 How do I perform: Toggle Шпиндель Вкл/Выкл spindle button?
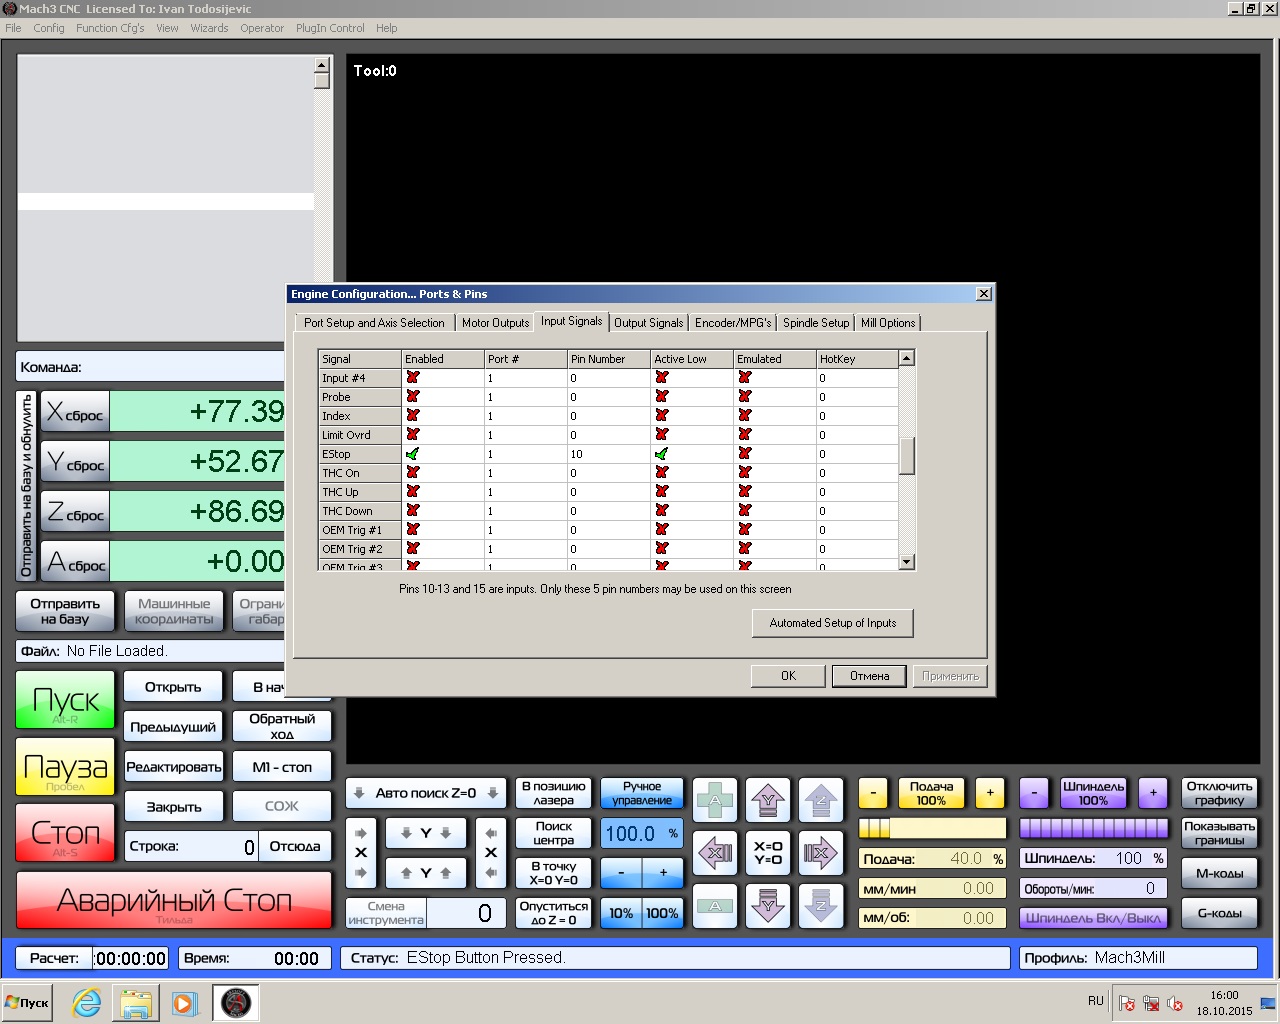[1093, 917]
